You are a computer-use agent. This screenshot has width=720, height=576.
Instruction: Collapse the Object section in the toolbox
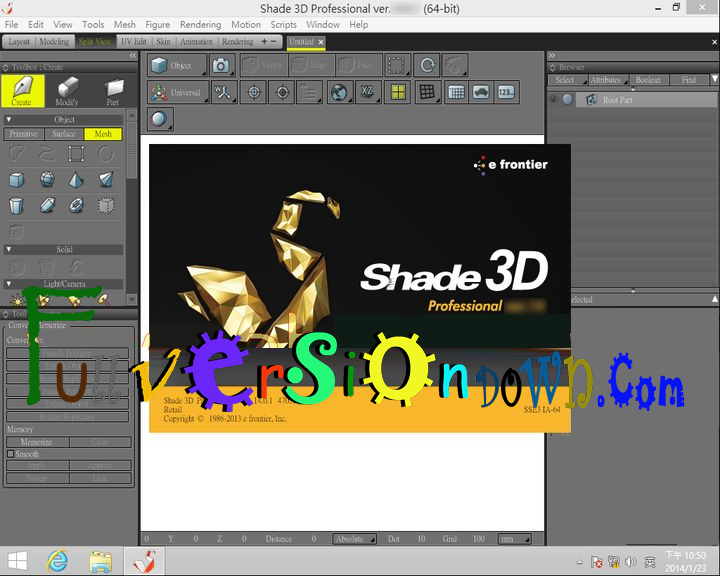tap(8, 119)
